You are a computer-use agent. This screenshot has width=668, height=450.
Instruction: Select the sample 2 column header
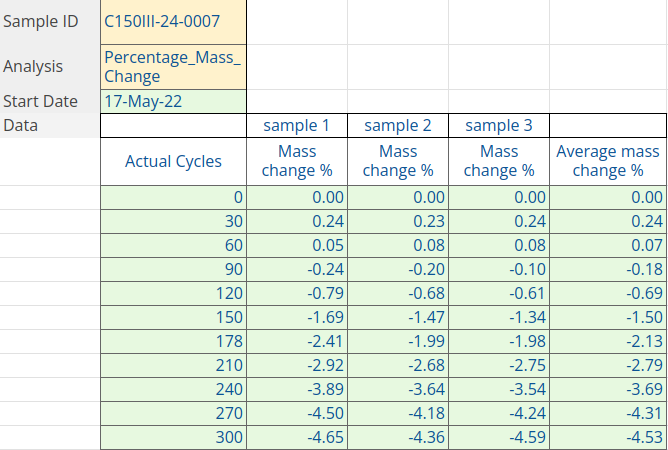pos(397,125)
